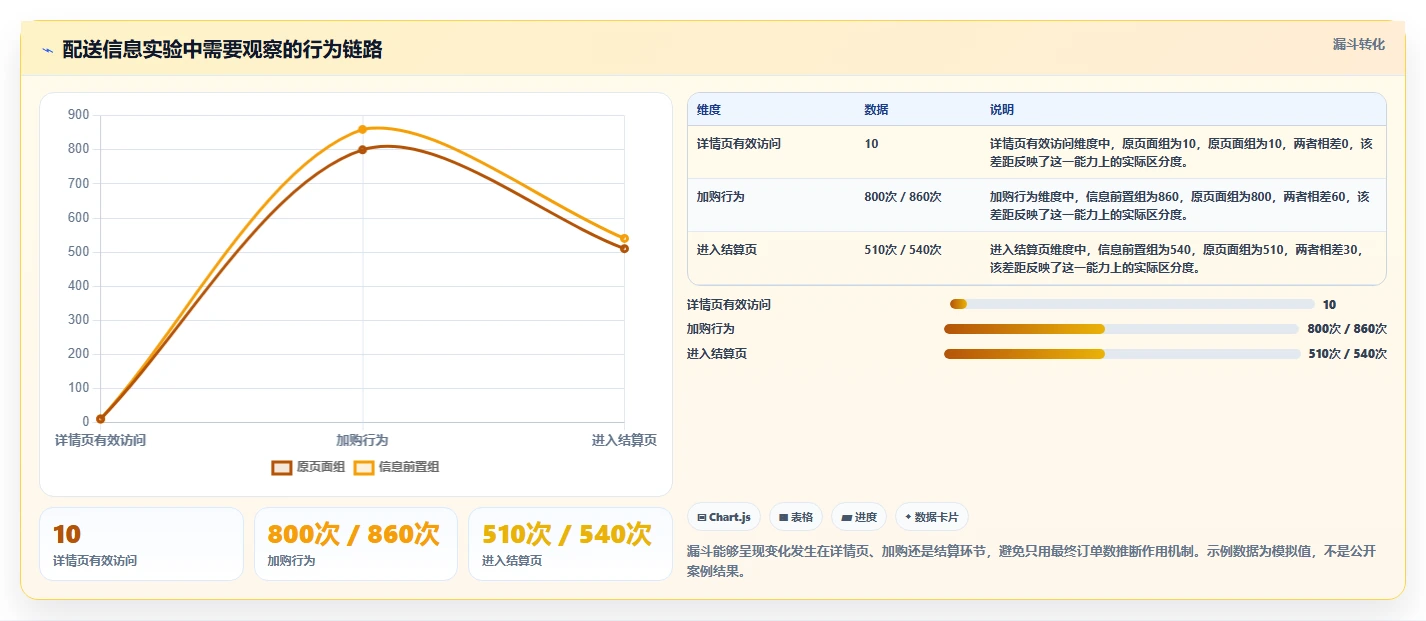Click the footnote paragraph about 漏斗
Viewport: 1426px width, 621px height.
click(1032, 562)
